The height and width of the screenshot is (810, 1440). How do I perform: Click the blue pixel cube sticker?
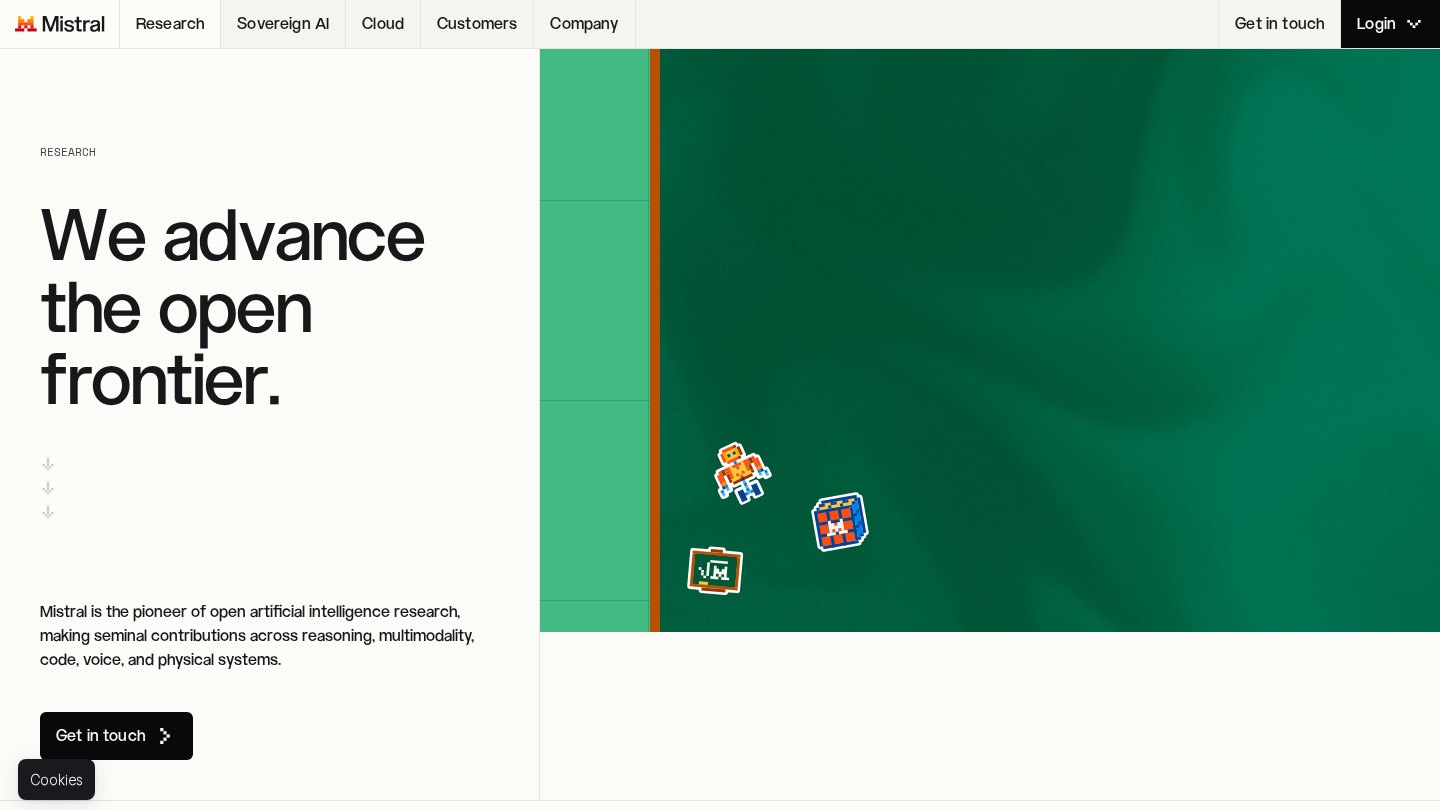coord(840,522)
